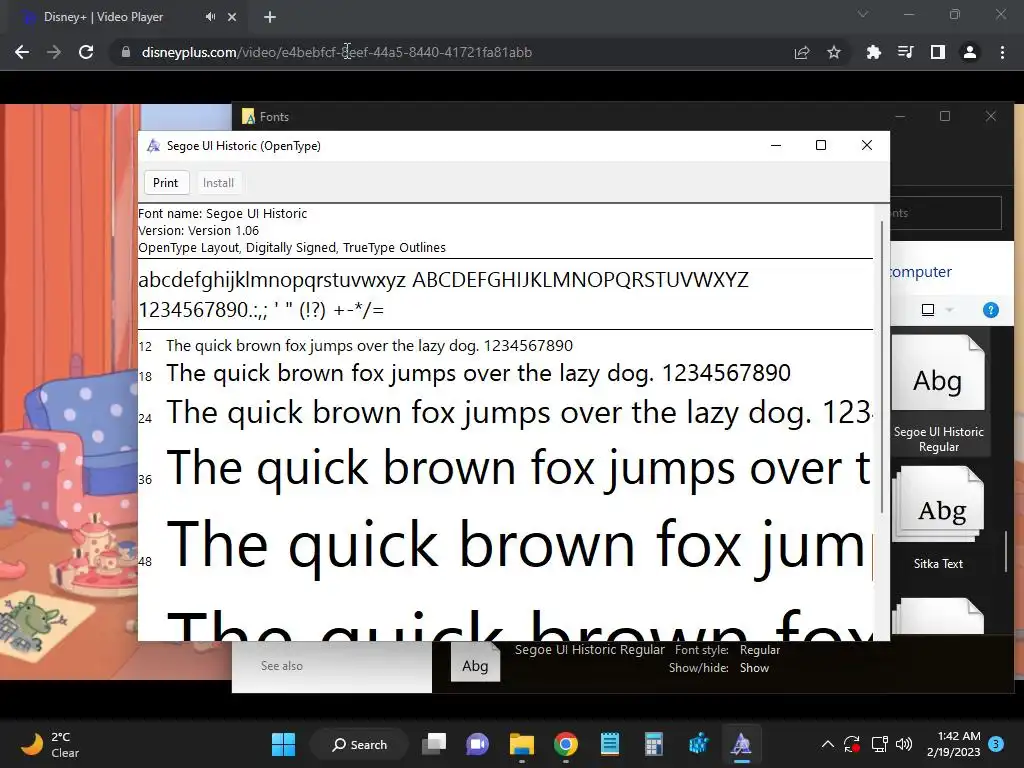Select the Disney+ Video Player tab
Image resolution: width=1024 pixels, height=768 pixels.
point(124,17)
